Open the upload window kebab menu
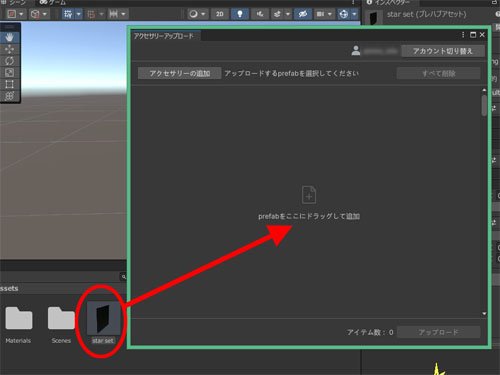500x375 pixels. click(x=463, y=35)
